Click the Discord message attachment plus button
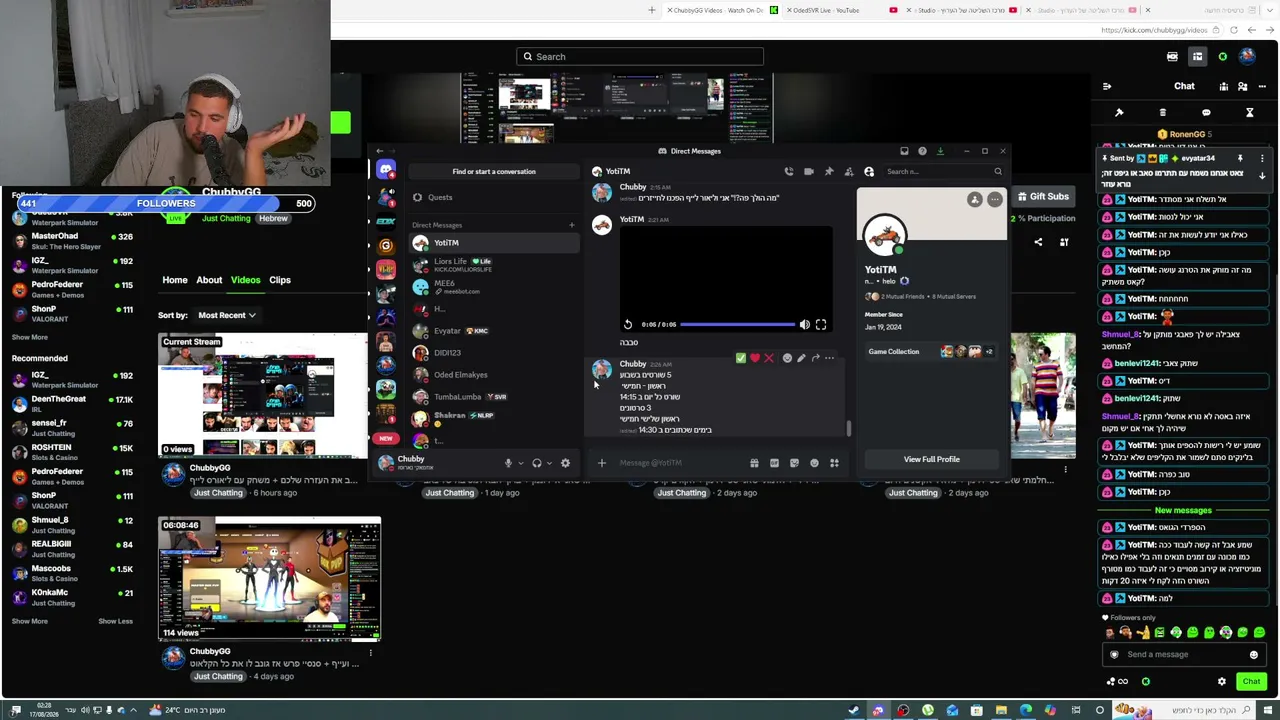The height and width of the screenshot is (720, 1280). (601, 463)
